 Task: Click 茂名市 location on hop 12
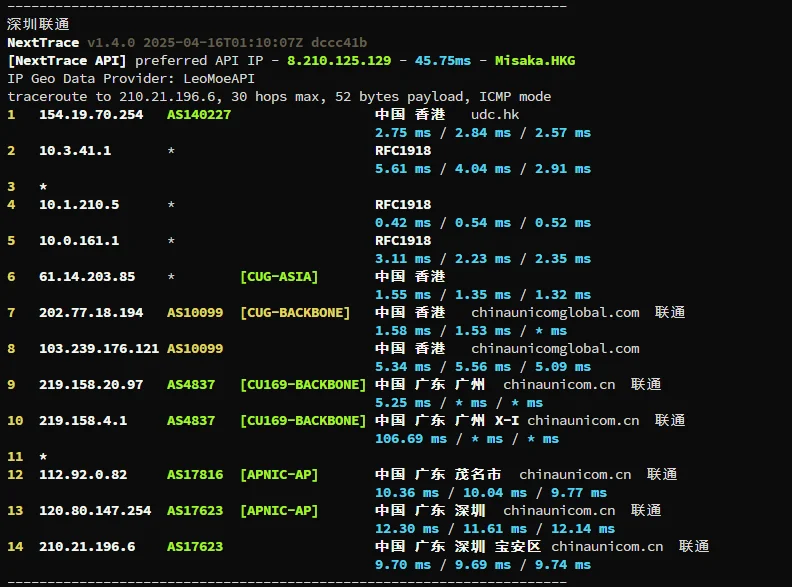477,474
